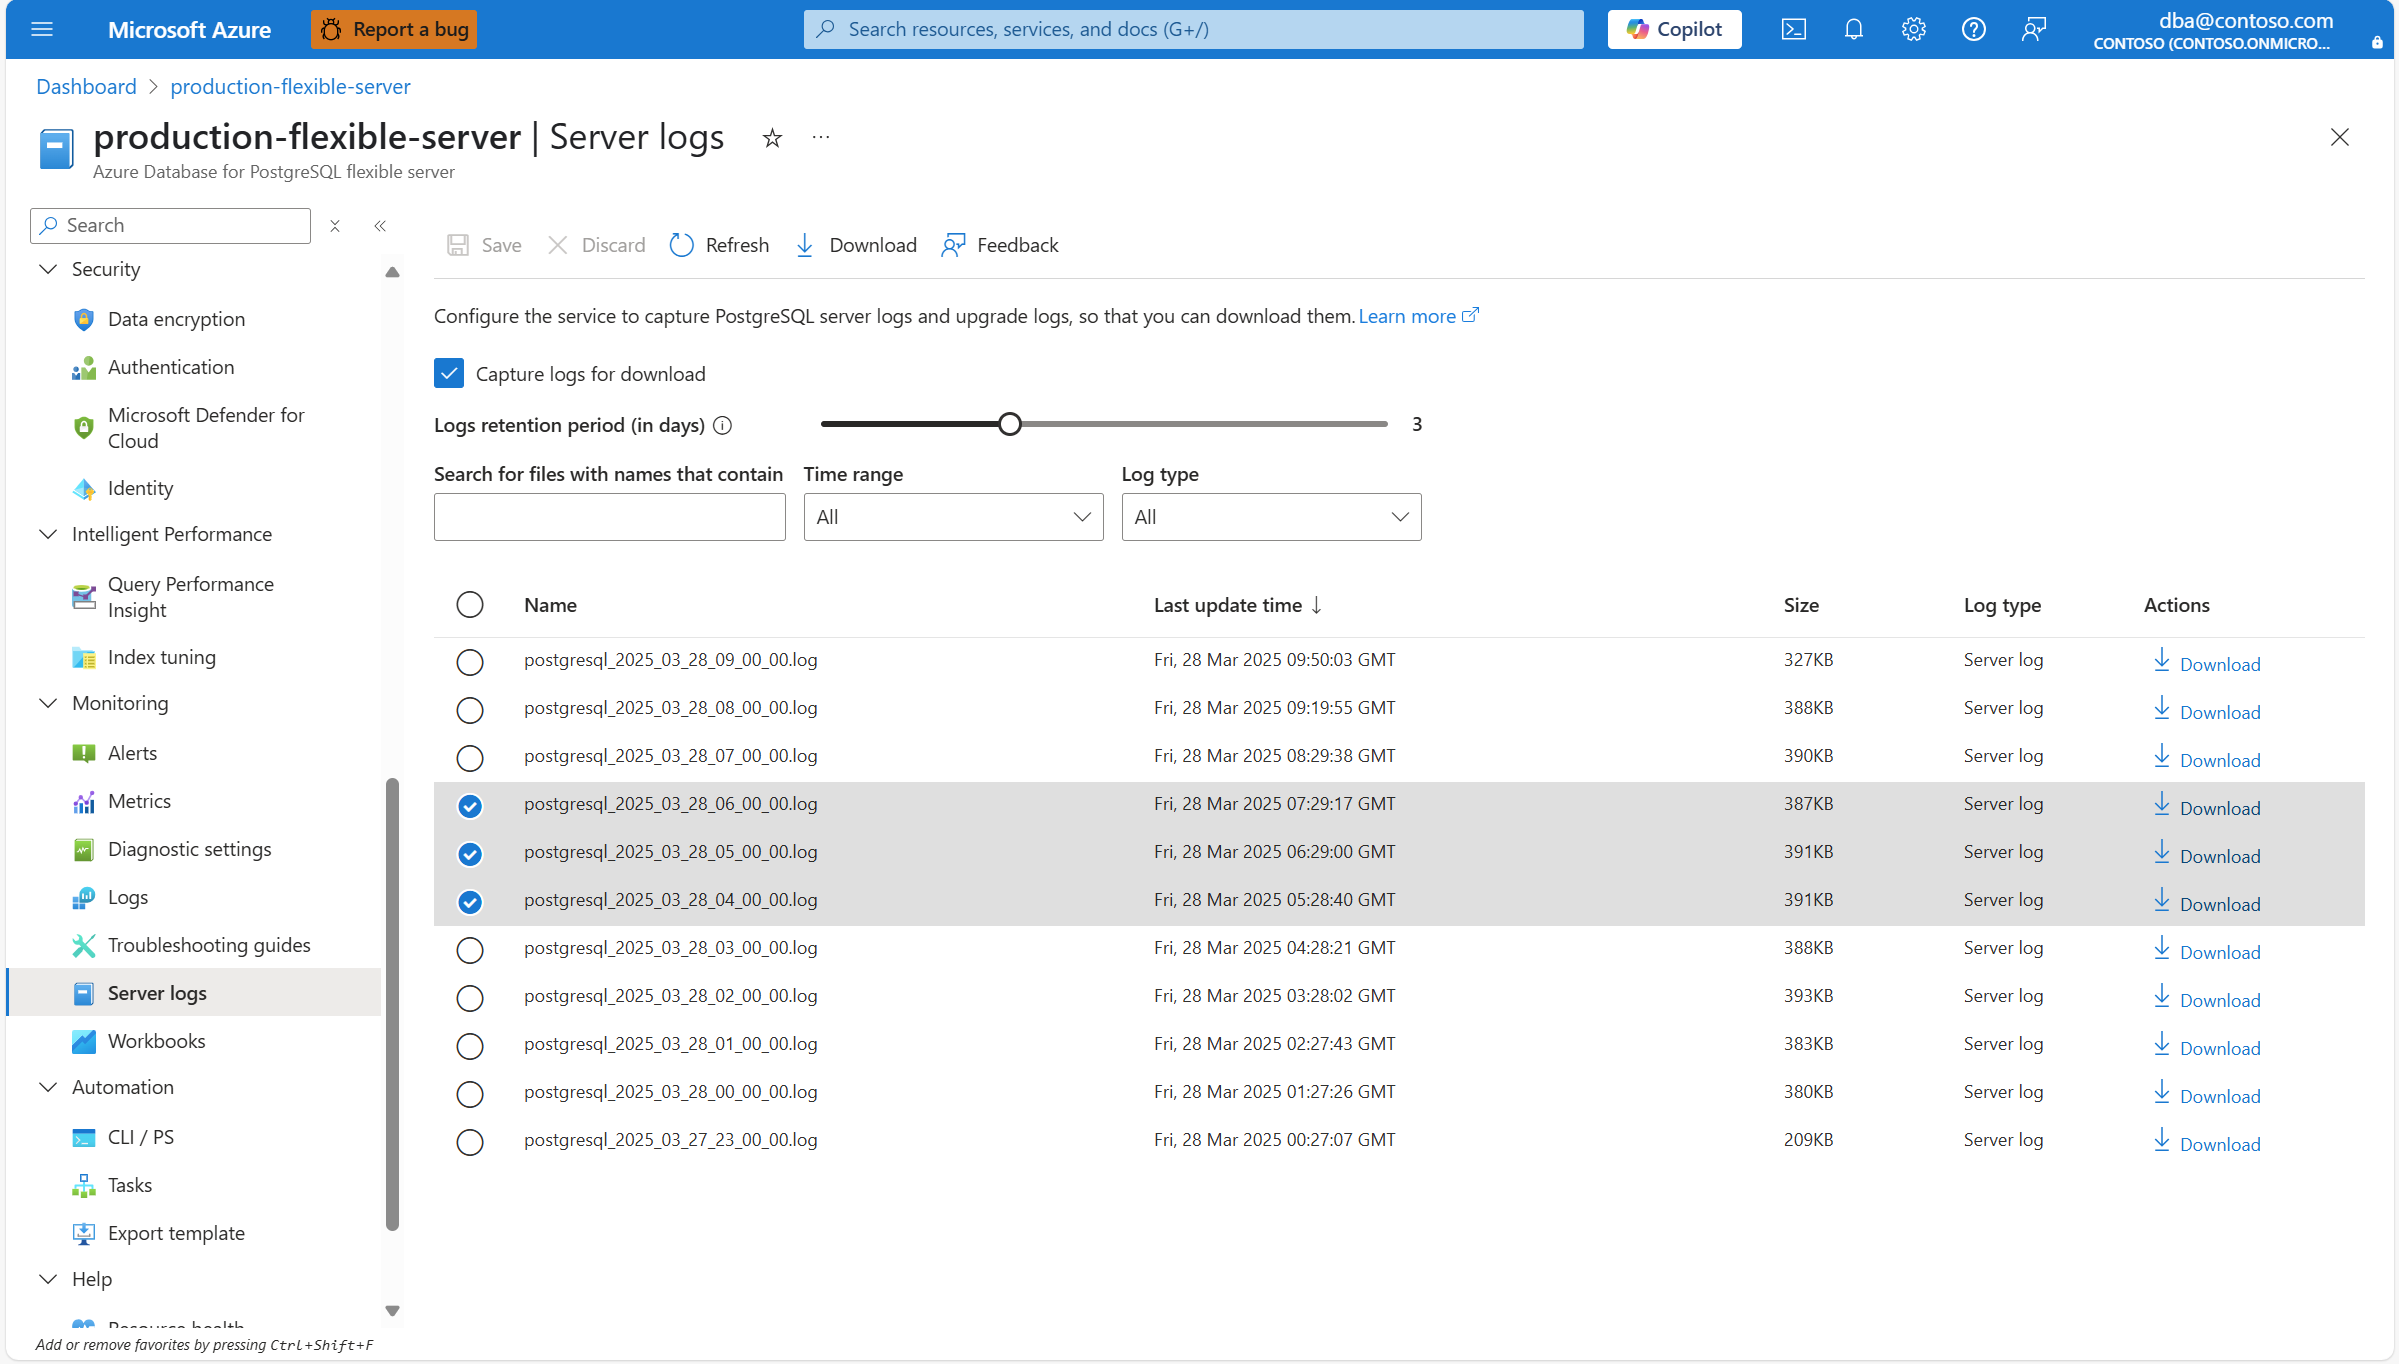The width and height of the screenshot is (2399, 1364).
Task: Open the Time range dropdown
Action: click(x=953, y=517)
